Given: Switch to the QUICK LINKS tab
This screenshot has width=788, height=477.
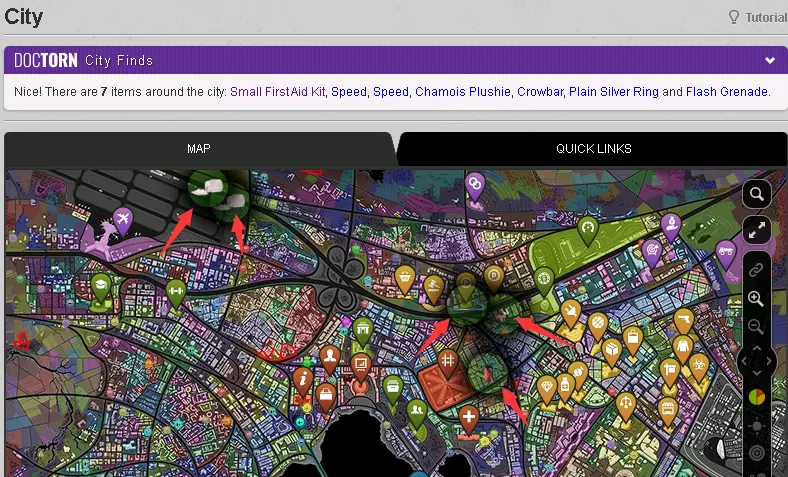Looking at the screenshot, I should [x=593, y=149].
